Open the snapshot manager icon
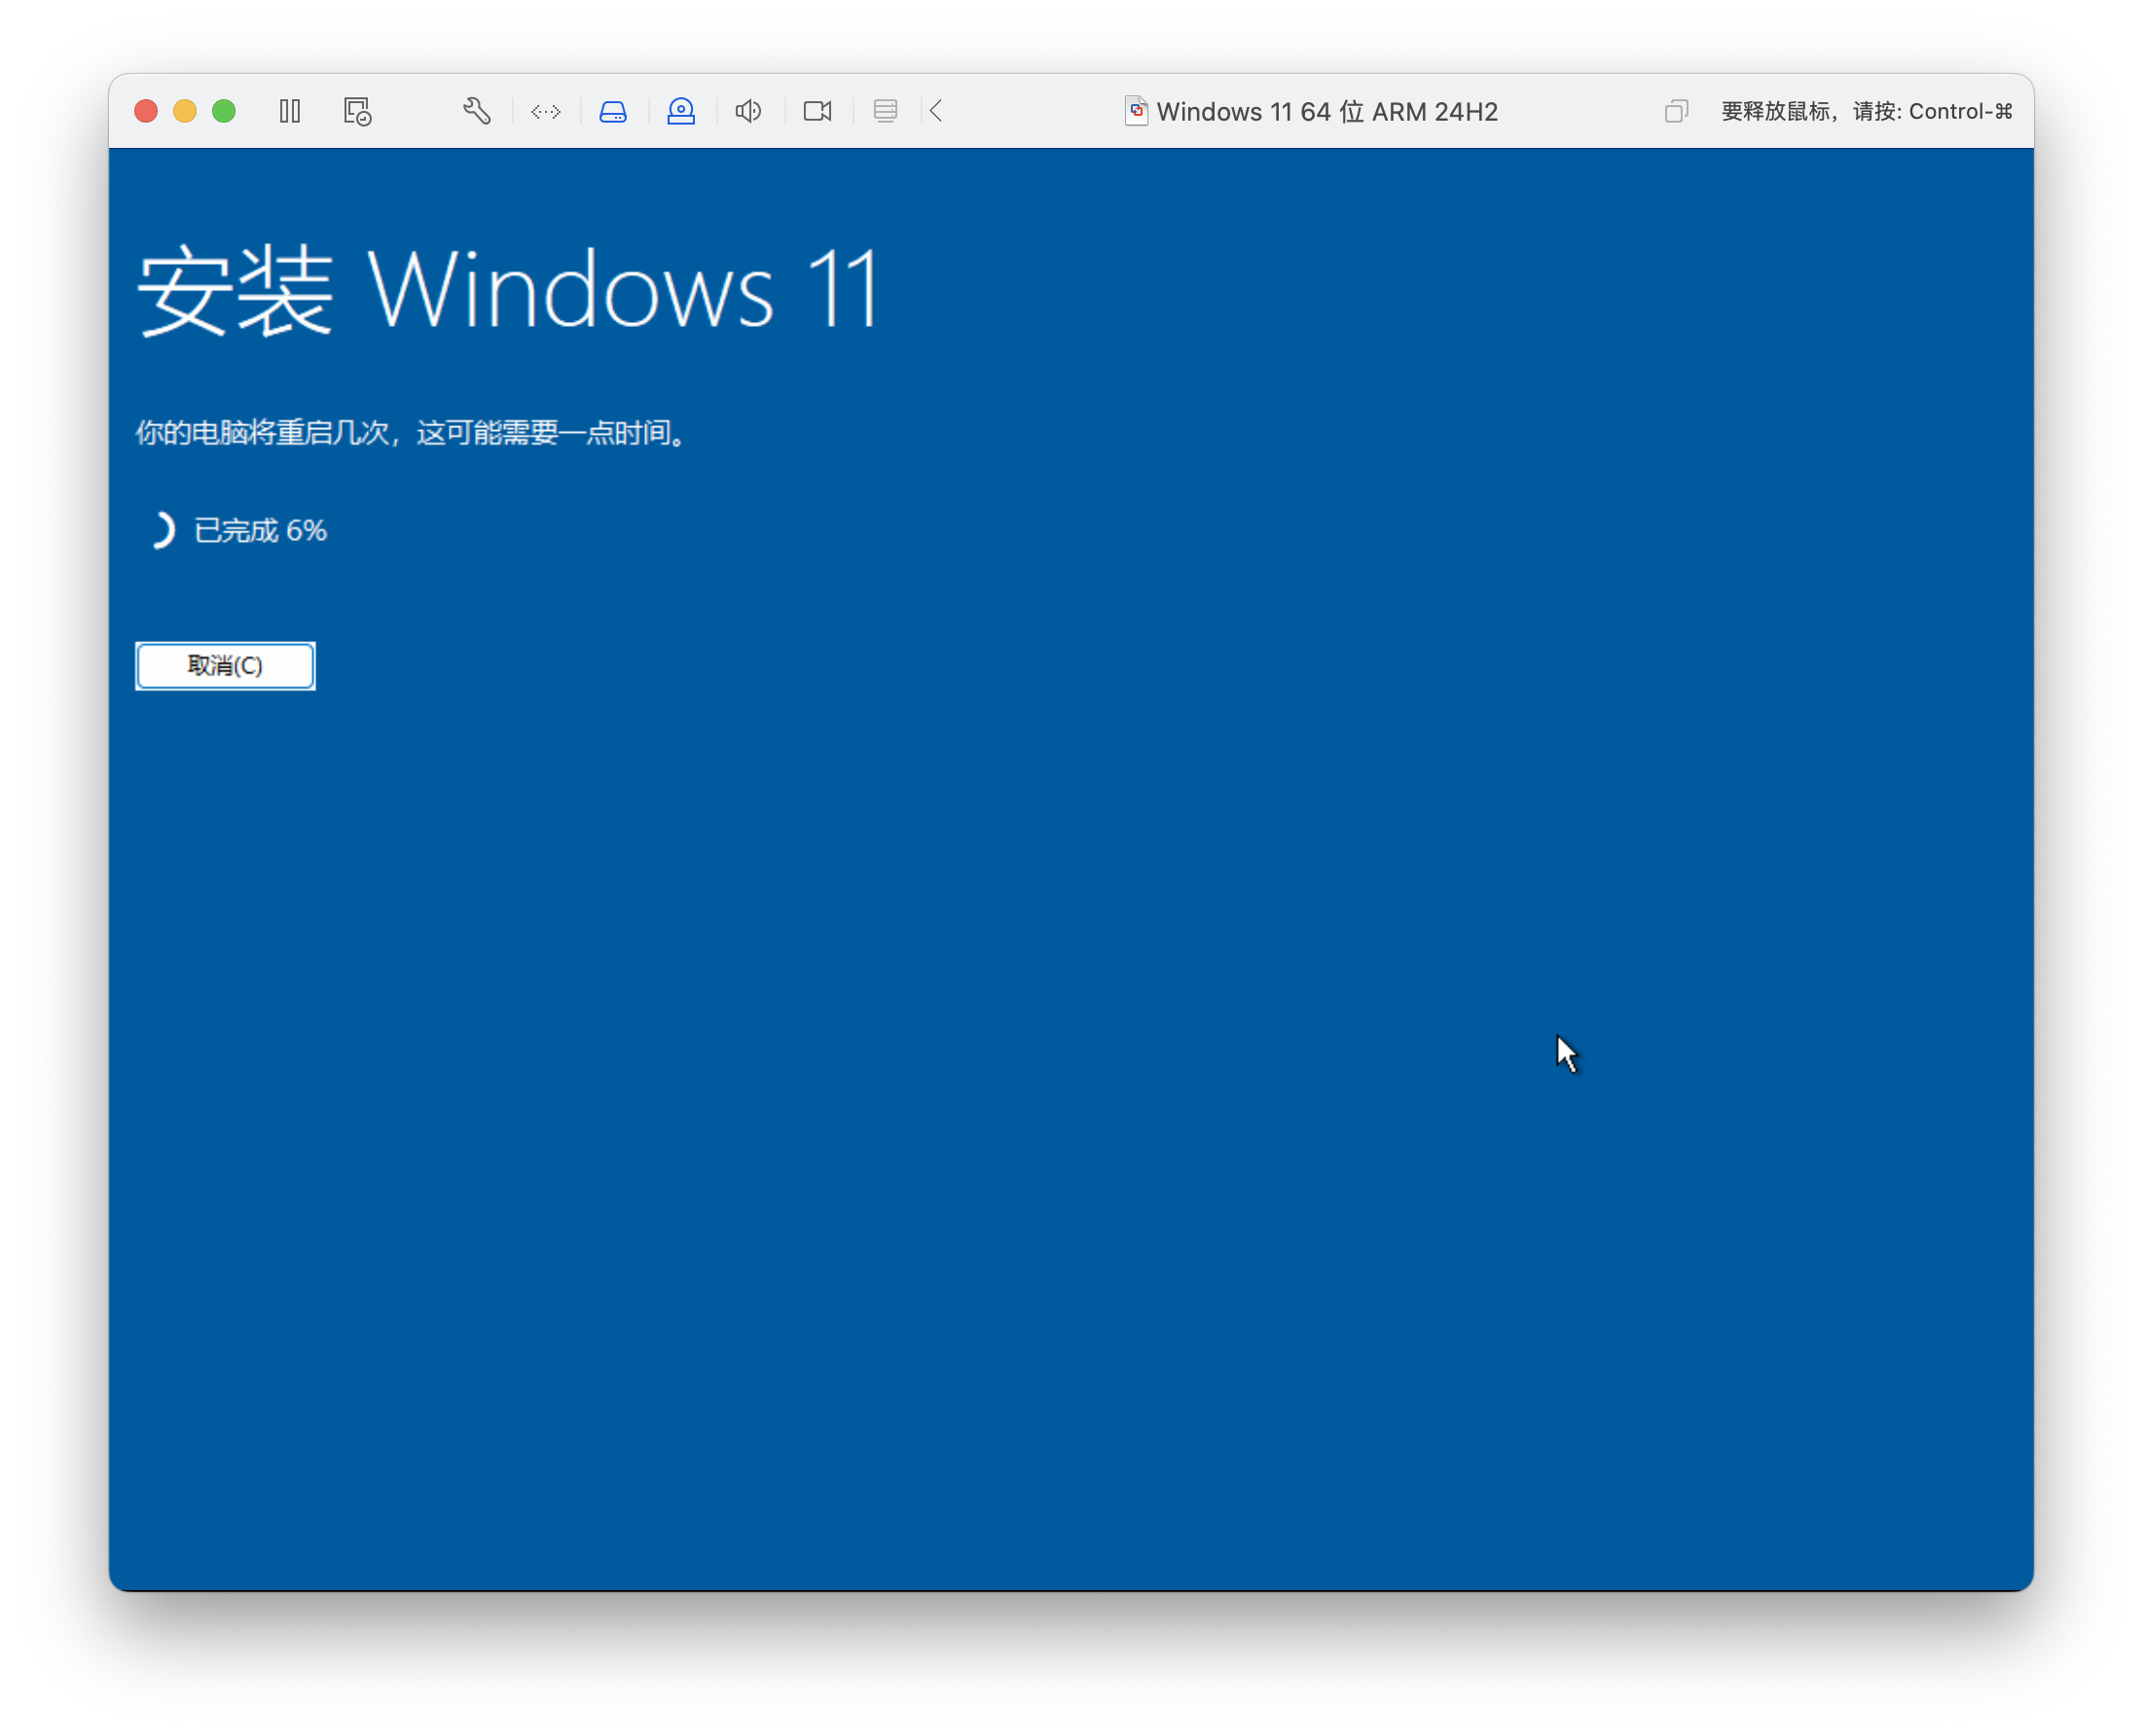 [x=357, y=111]
